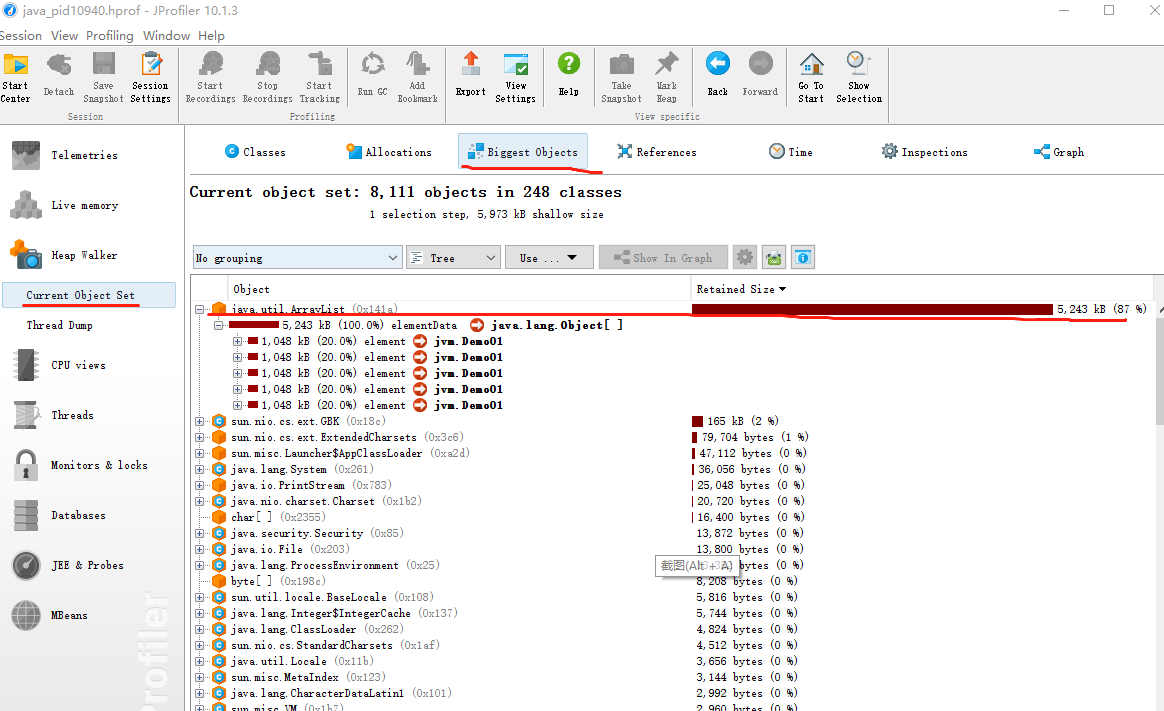
Task: Switch to the Allocations tab
Action: [389, 152]
